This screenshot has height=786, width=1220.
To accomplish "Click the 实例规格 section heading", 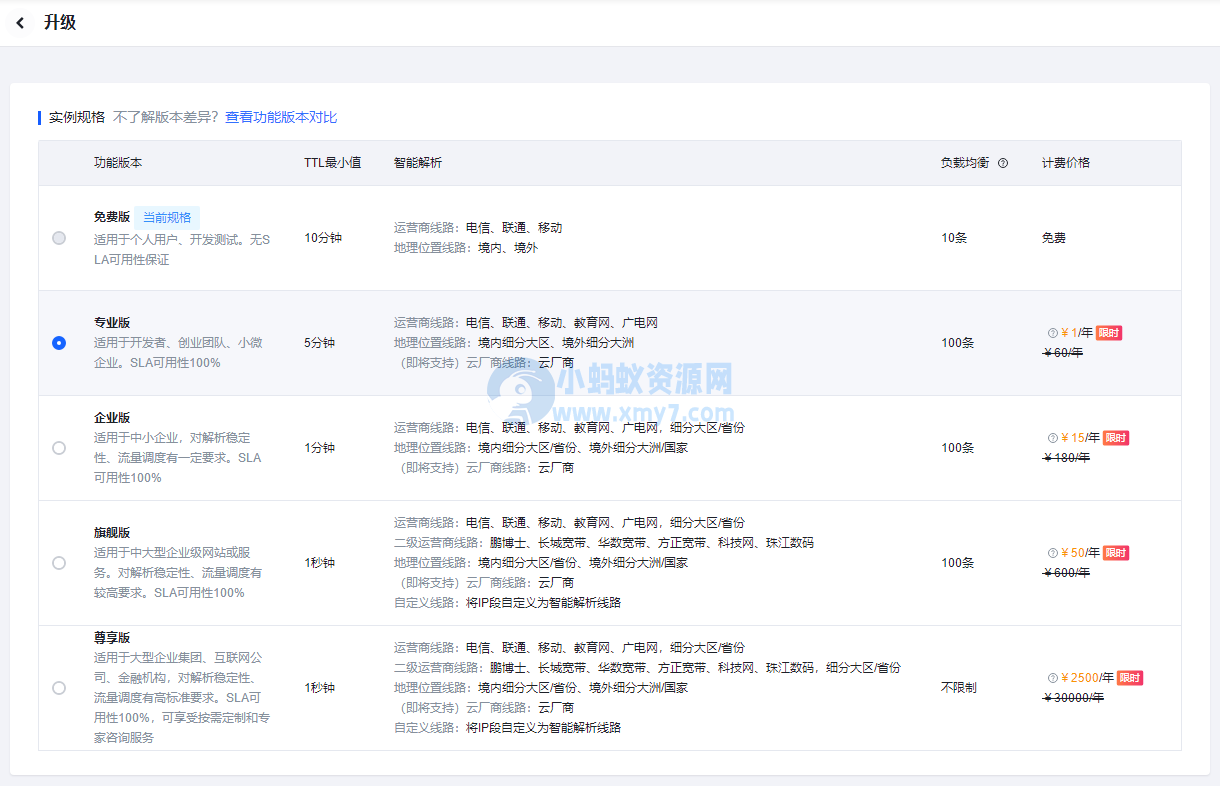I will [77, 117].
